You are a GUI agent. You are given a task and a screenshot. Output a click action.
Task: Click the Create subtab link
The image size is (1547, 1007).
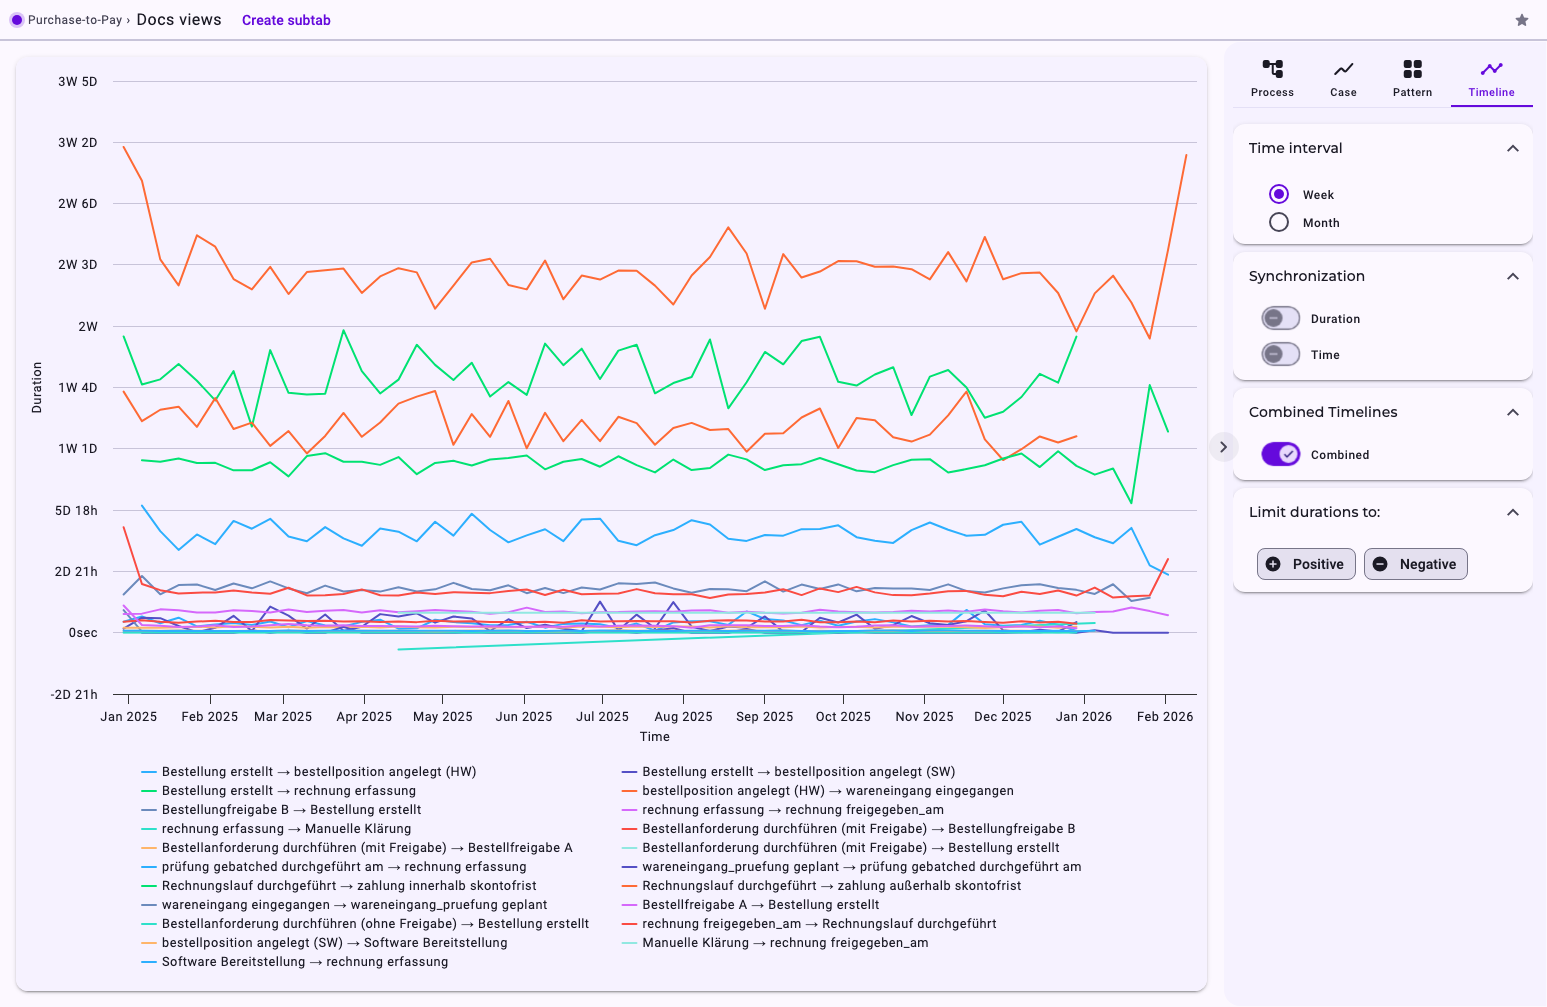click(286, 20)
